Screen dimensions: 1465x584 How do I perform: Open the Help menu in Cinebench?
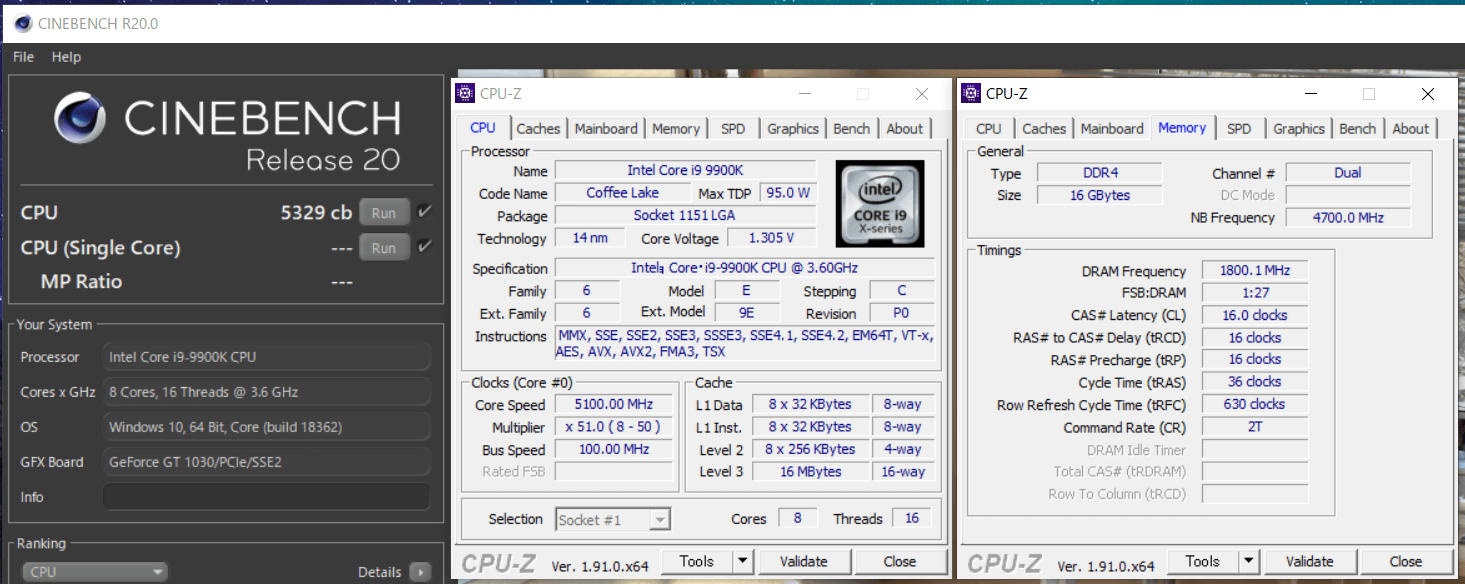coord(66,57)
